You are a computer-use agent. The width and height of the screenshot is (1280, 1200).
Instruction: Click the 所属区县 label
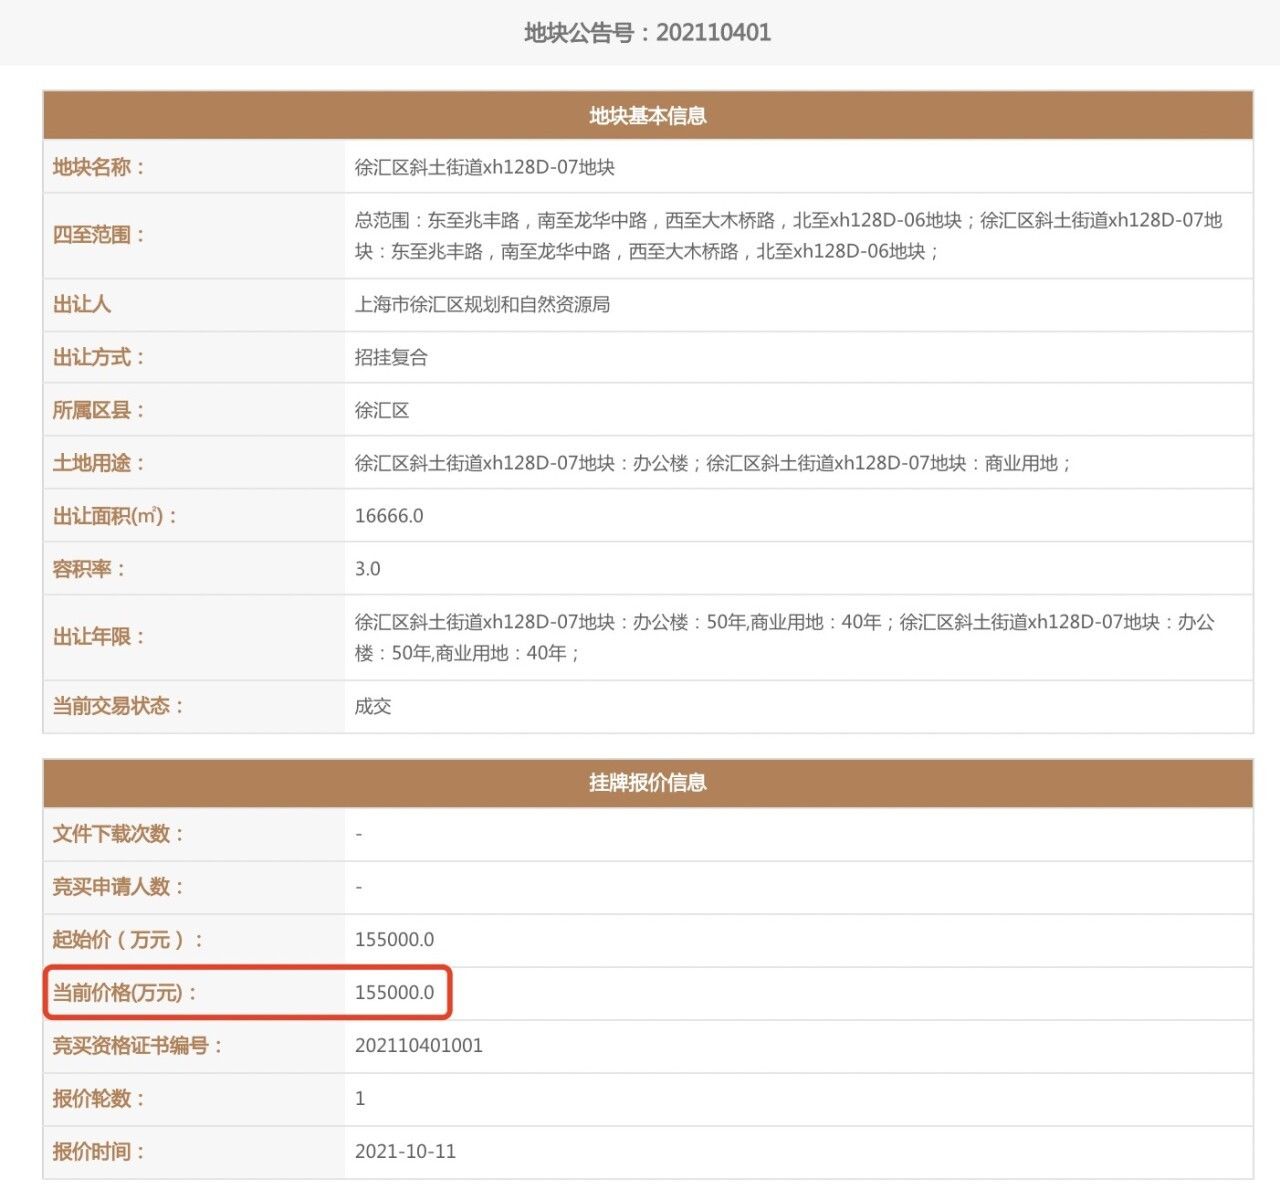click(99, 410)
